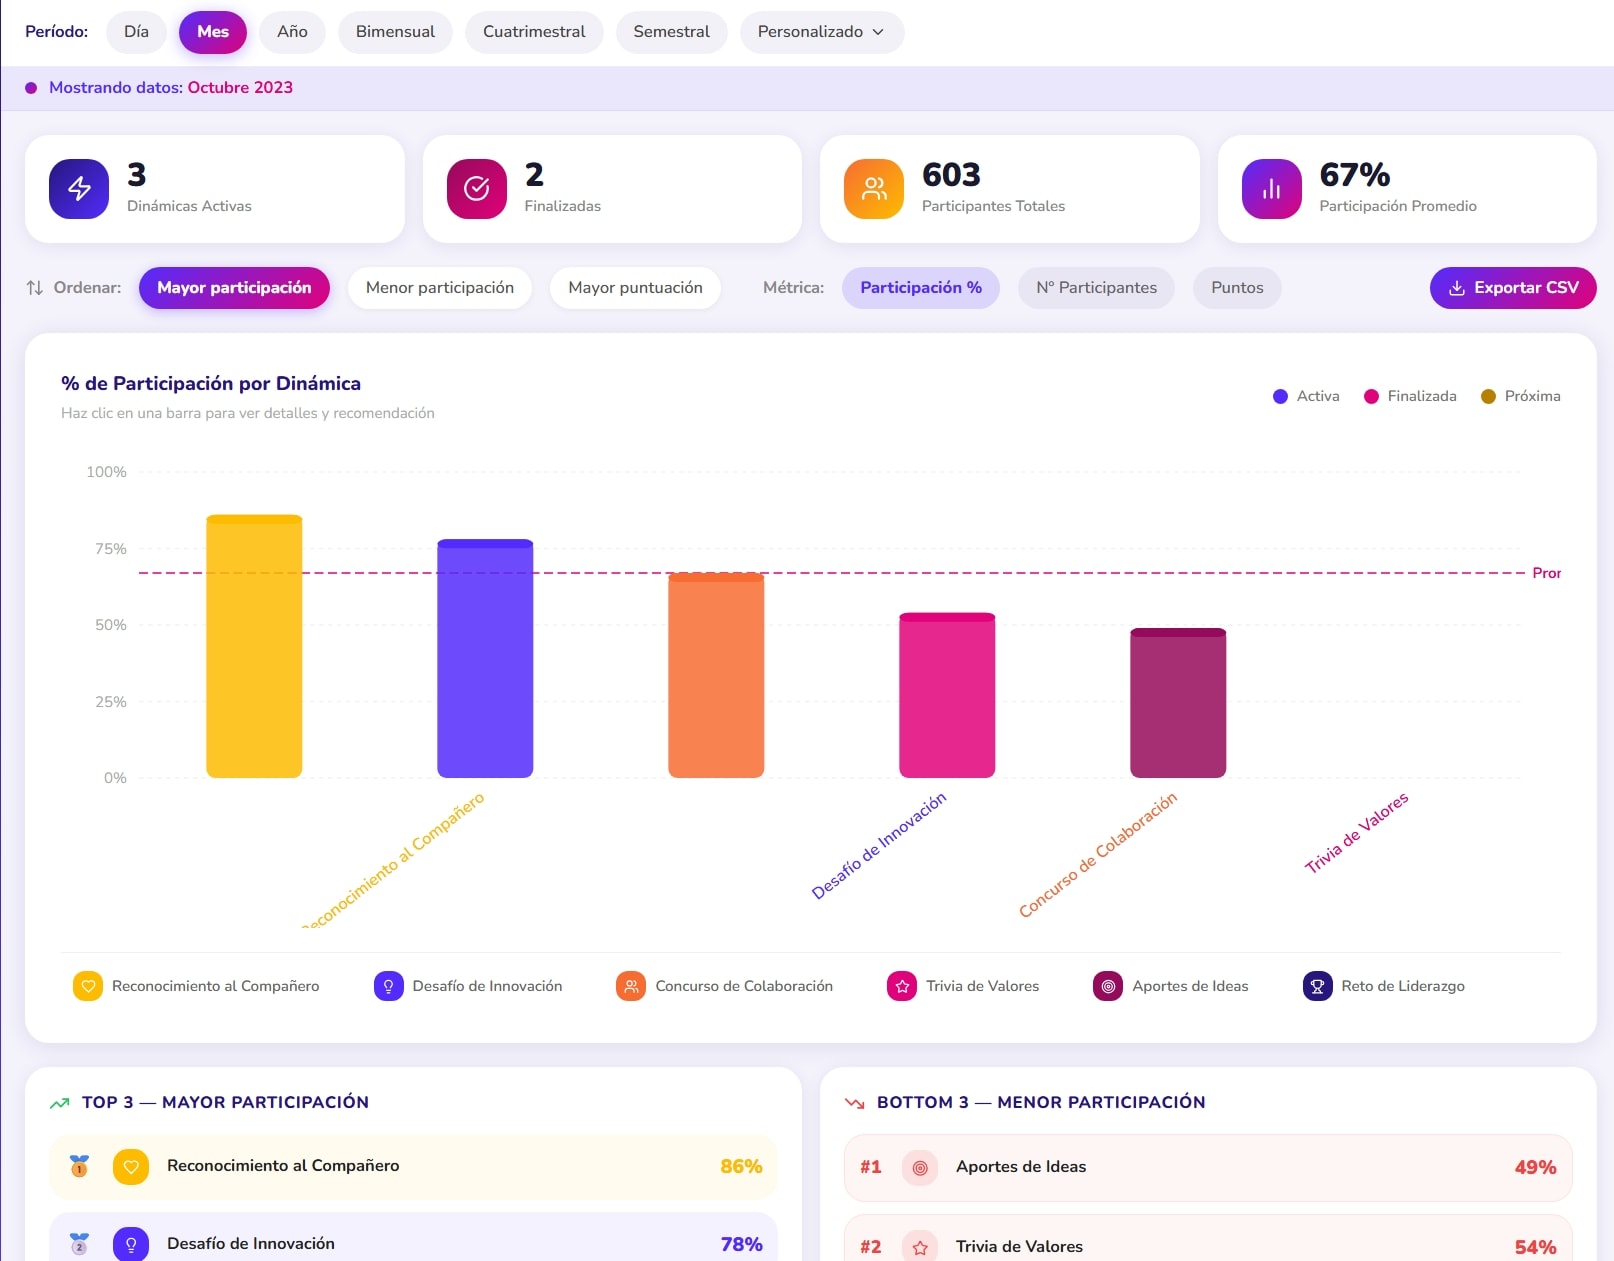Sort by Mayor participación
This screenshot has height=1261, width=1614.
pyautogui.click(x=234, y=288)
